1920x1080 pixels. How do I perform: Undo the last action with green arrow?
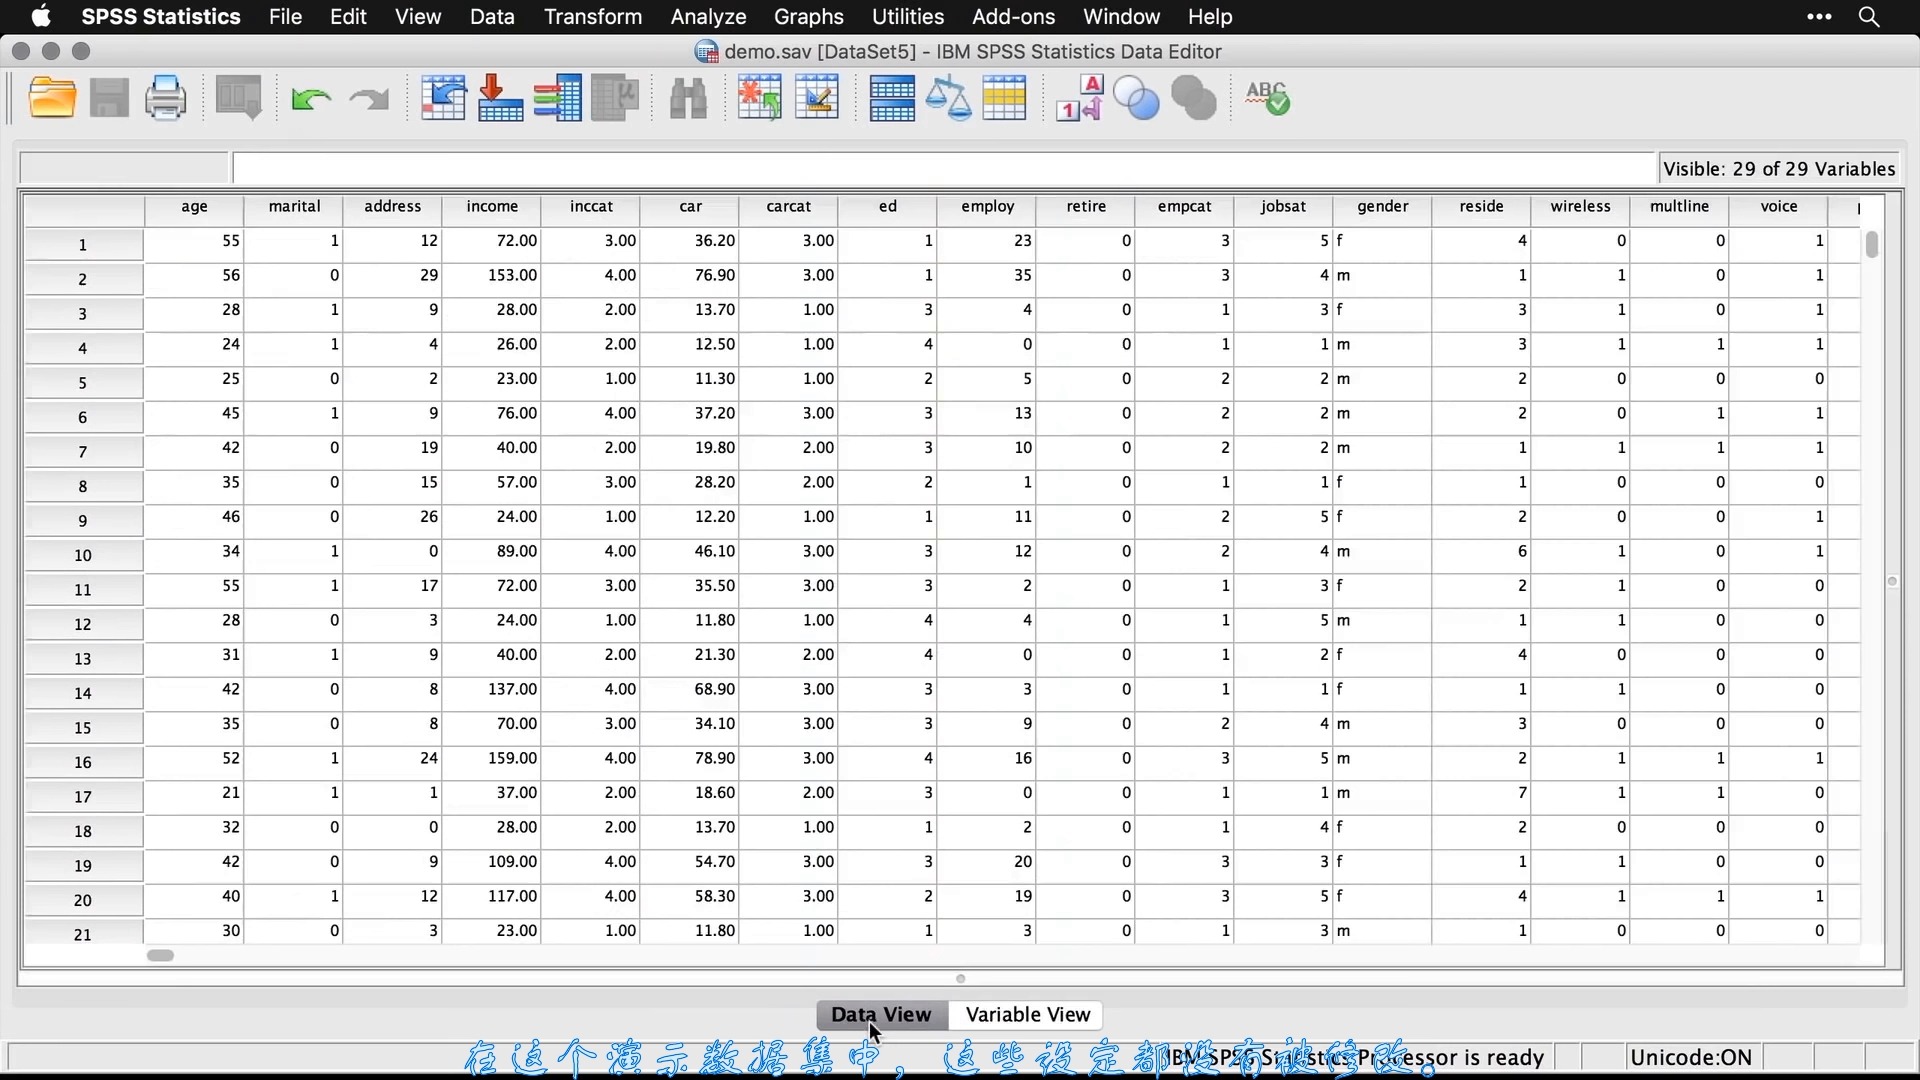click(311, 99)
